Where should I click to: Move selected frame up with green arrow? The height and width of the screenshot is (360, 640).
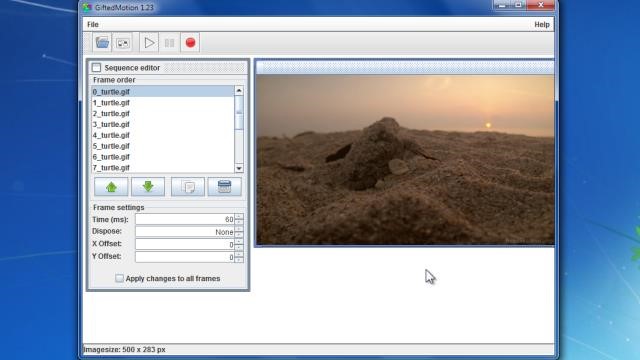click(x=111, y=187)
